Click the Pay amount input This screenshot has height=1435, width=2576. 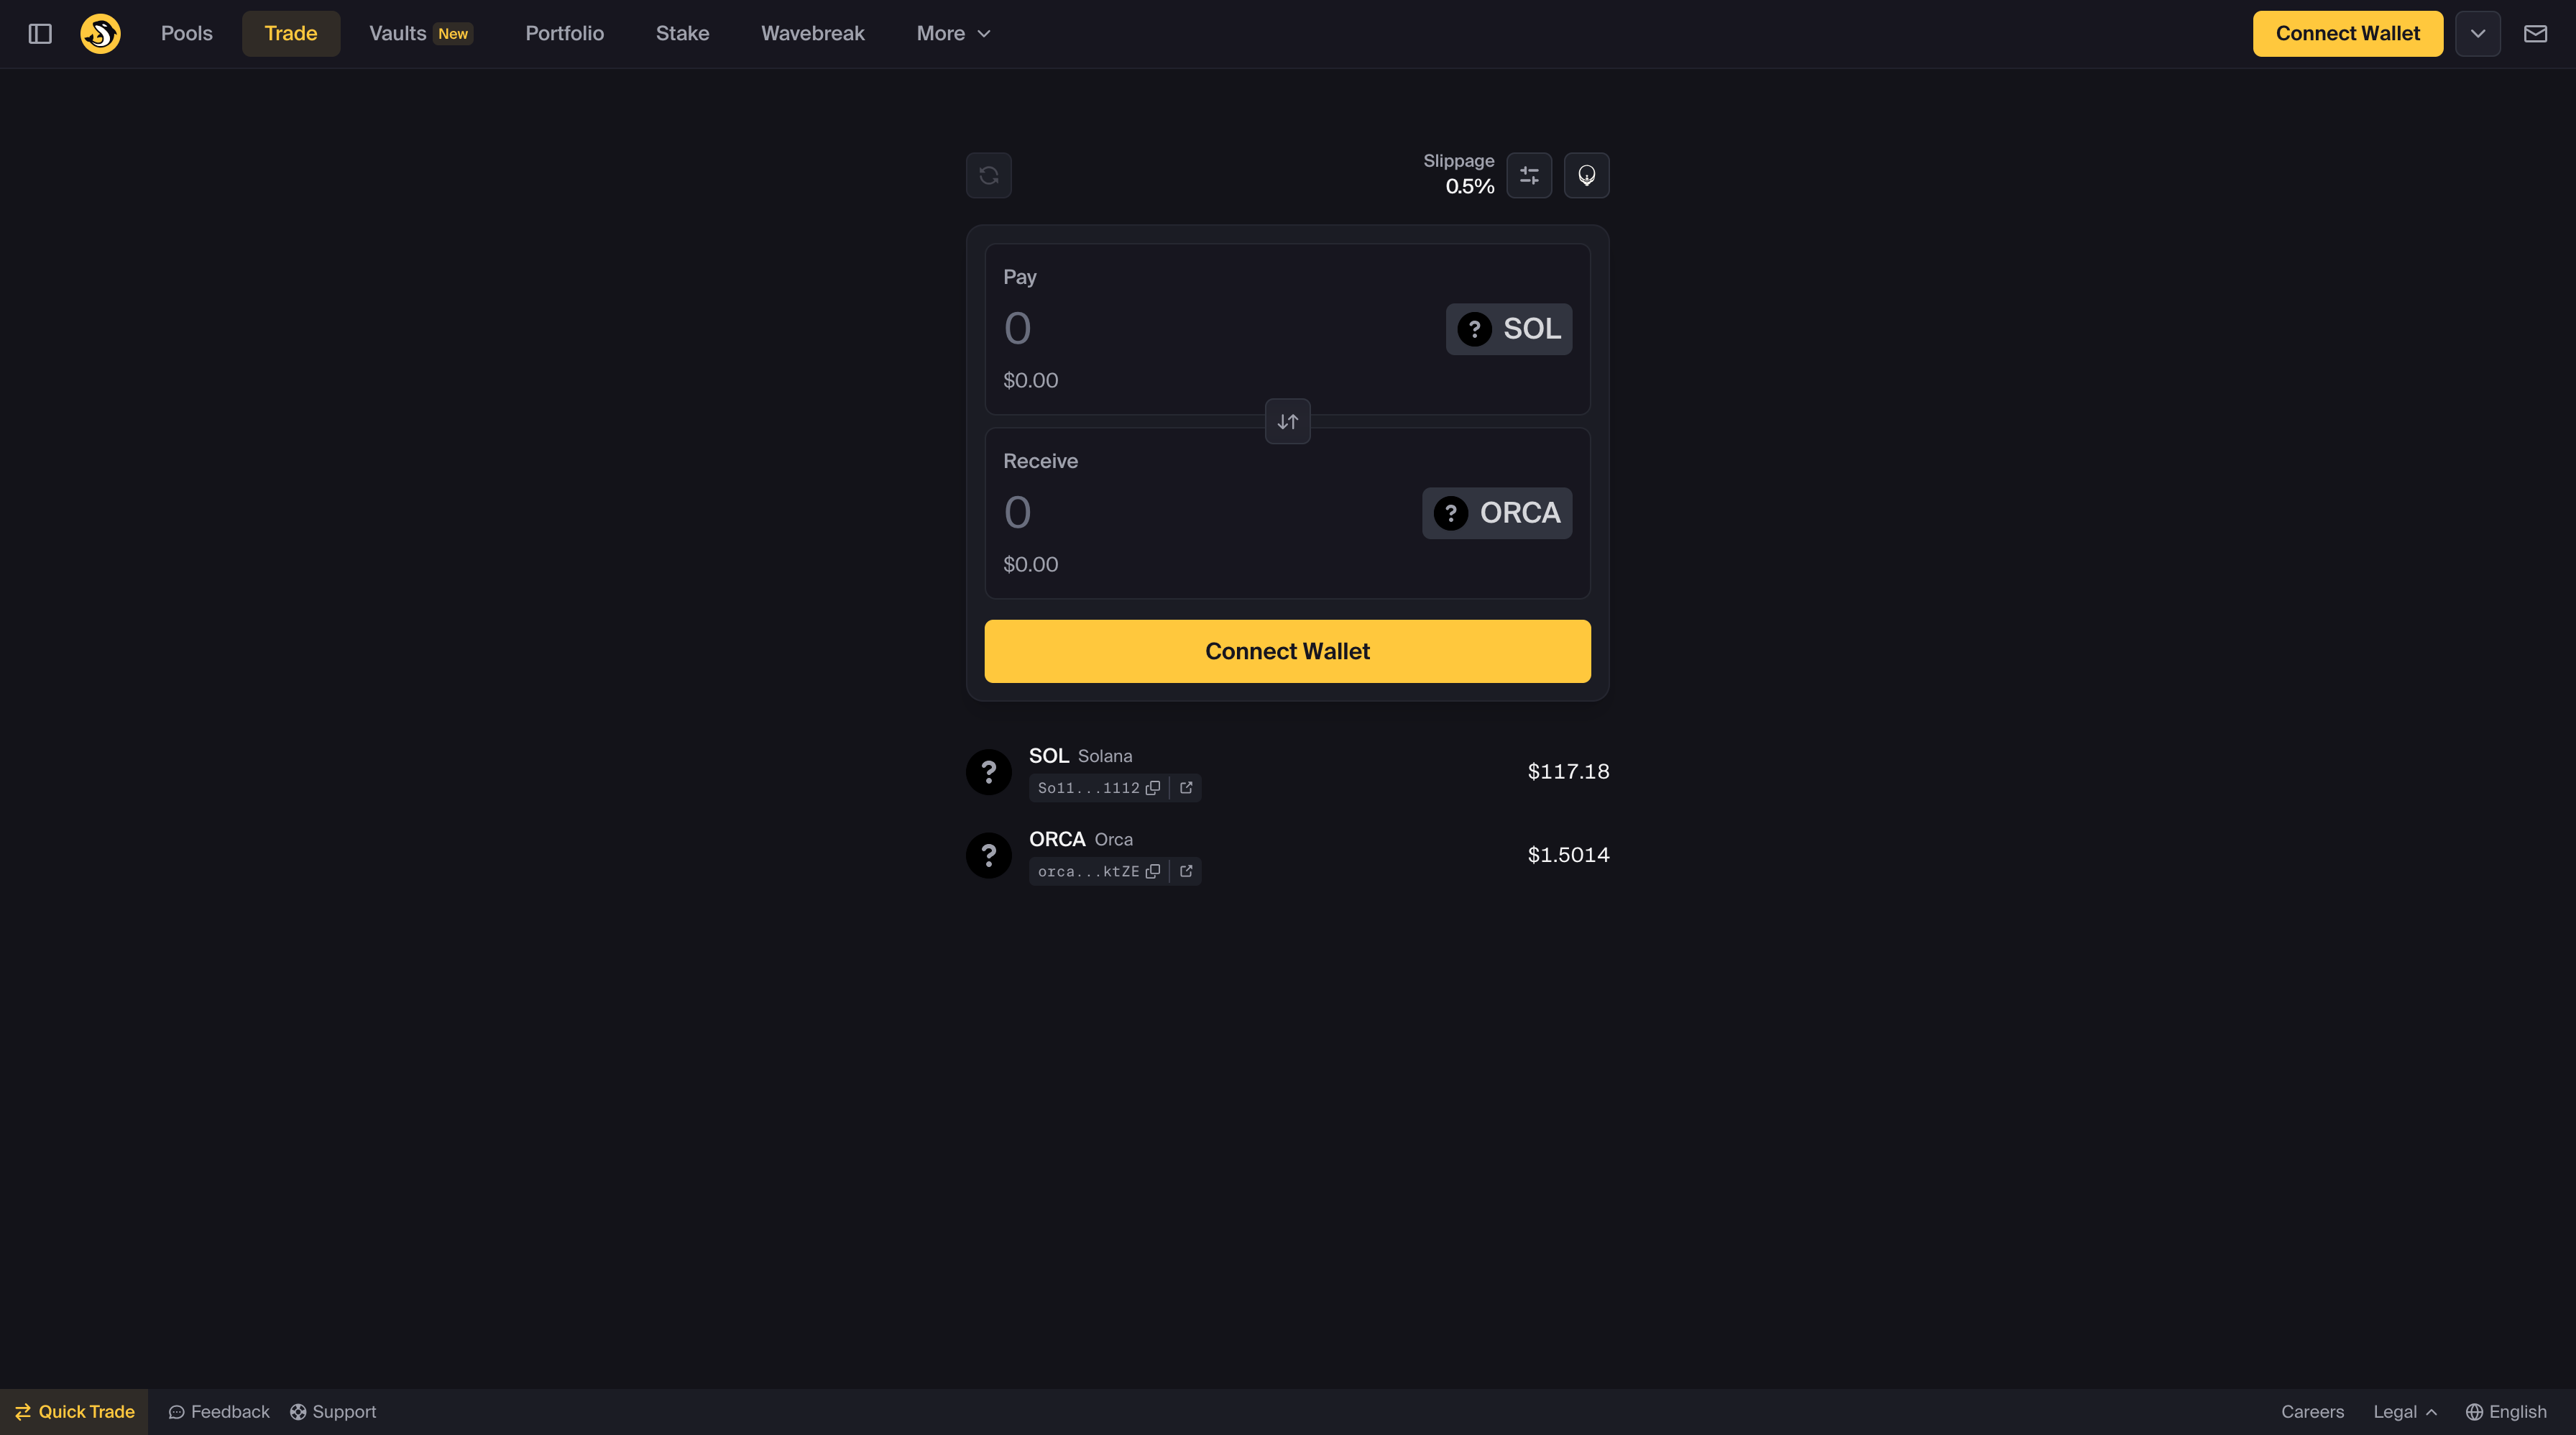tap(1215, 329)
